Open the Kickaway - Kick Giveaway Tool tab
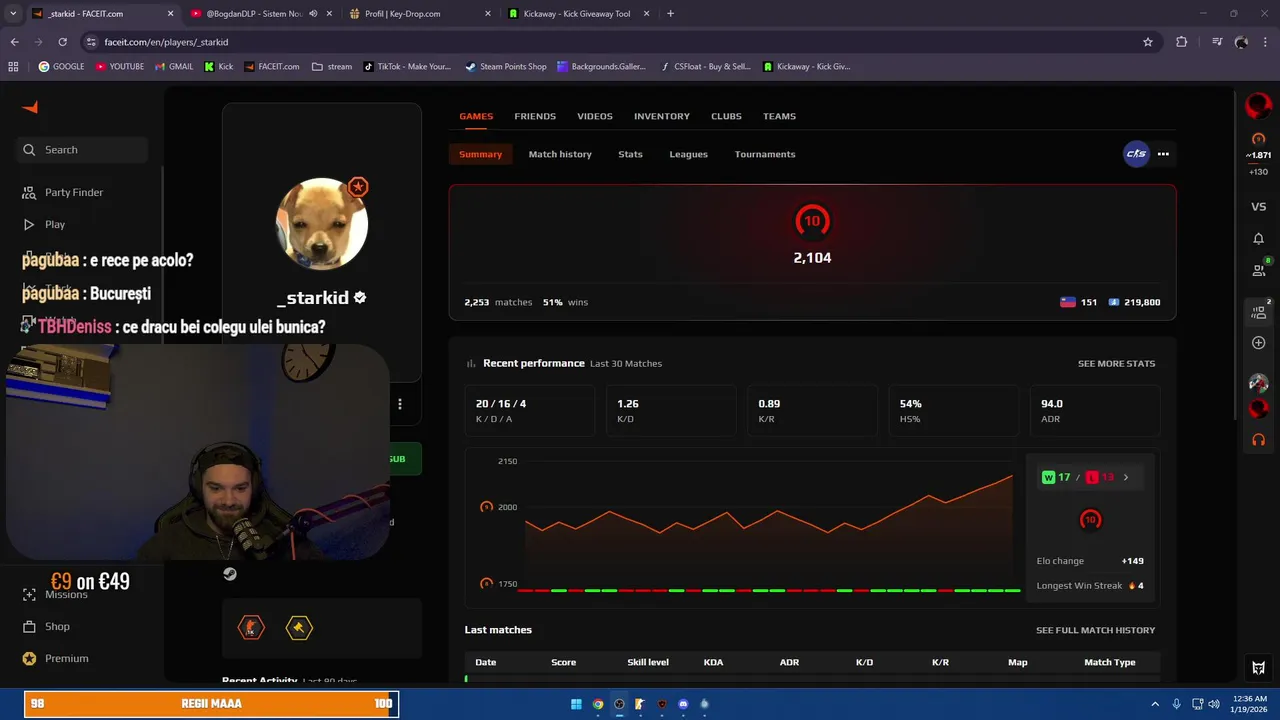 coord(580,14)
